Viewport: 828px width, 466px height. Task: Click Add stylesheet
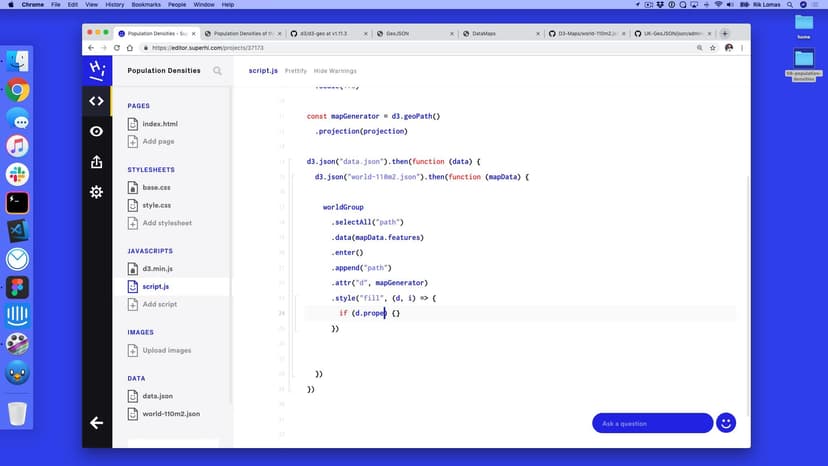click(x=166, y=223)
